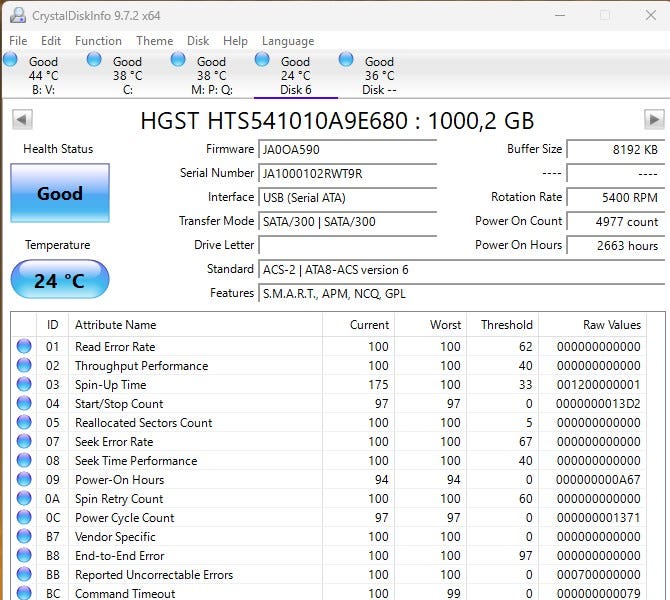Go to the previous disk with left arrow
The image size is (670, 600).
tap(22, 120)
